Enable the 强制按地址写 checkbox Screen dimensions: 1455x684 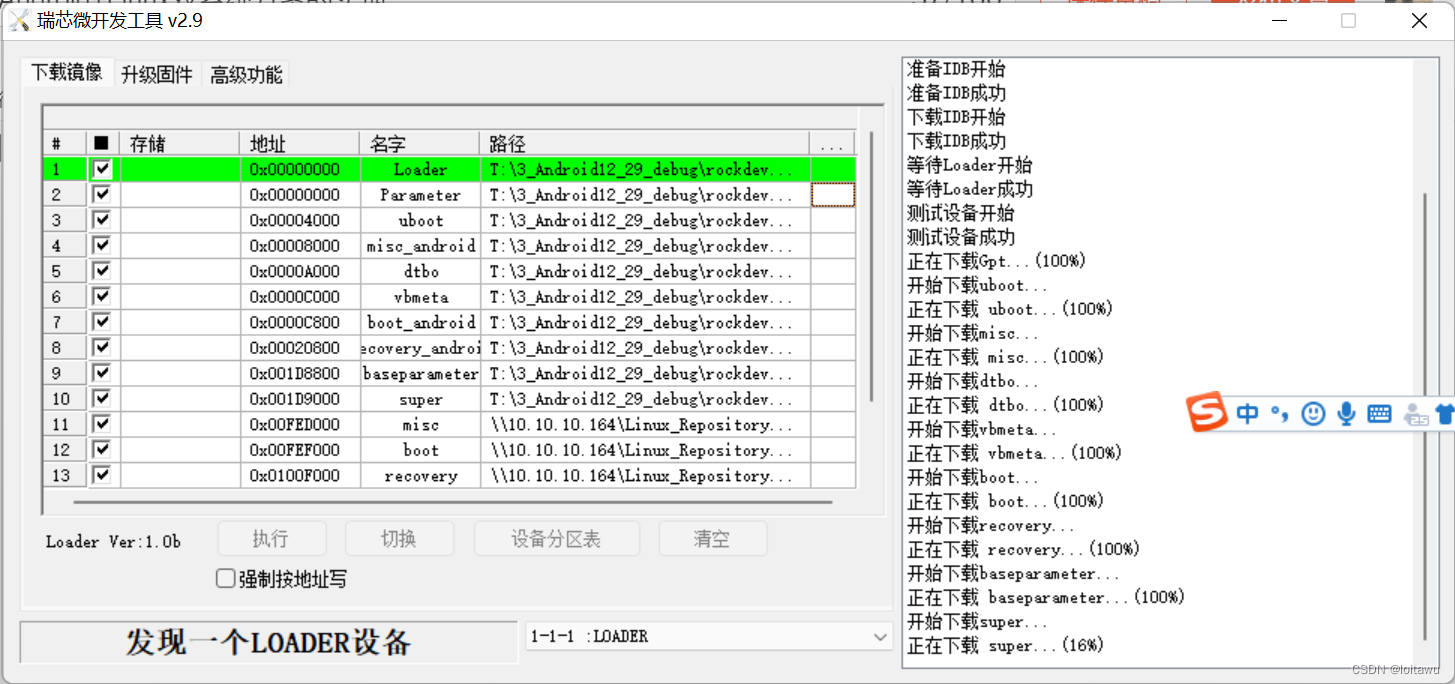pyautogui.click(x=225, y=578)
